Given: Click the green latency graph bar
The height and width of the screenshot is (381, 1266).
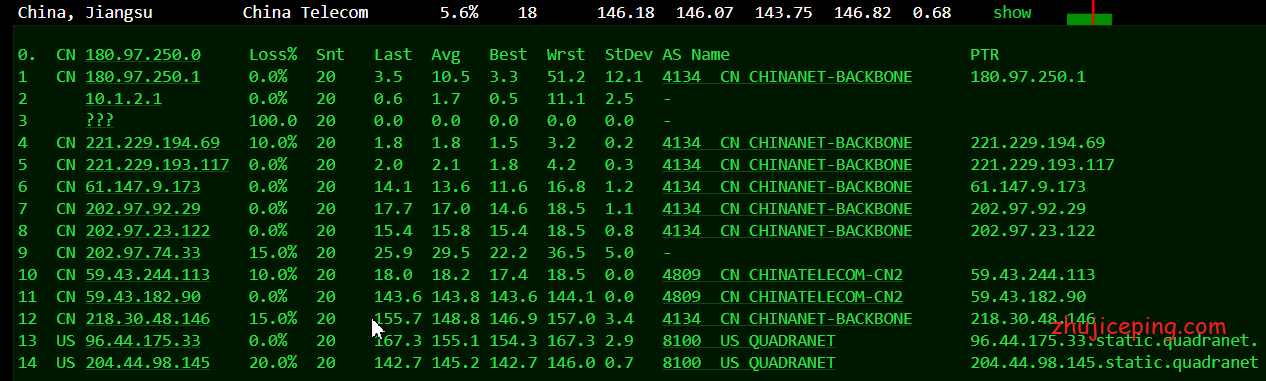Looking at the screenshot, I should pyautogui.click(x=1089, y=19).
